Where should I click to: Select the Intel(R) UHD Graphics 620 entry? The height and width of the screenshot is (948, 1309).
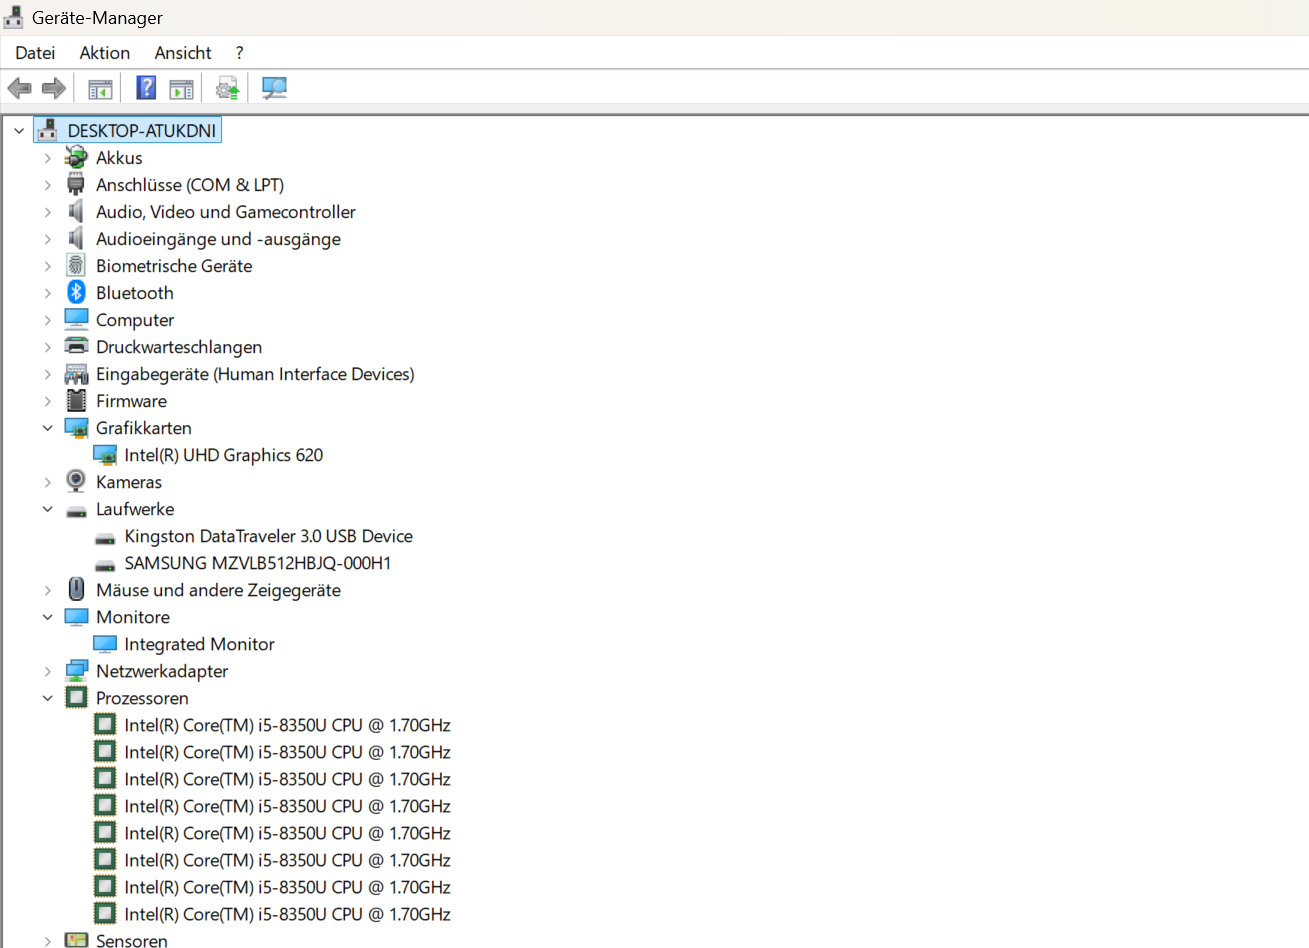[224, 454]
